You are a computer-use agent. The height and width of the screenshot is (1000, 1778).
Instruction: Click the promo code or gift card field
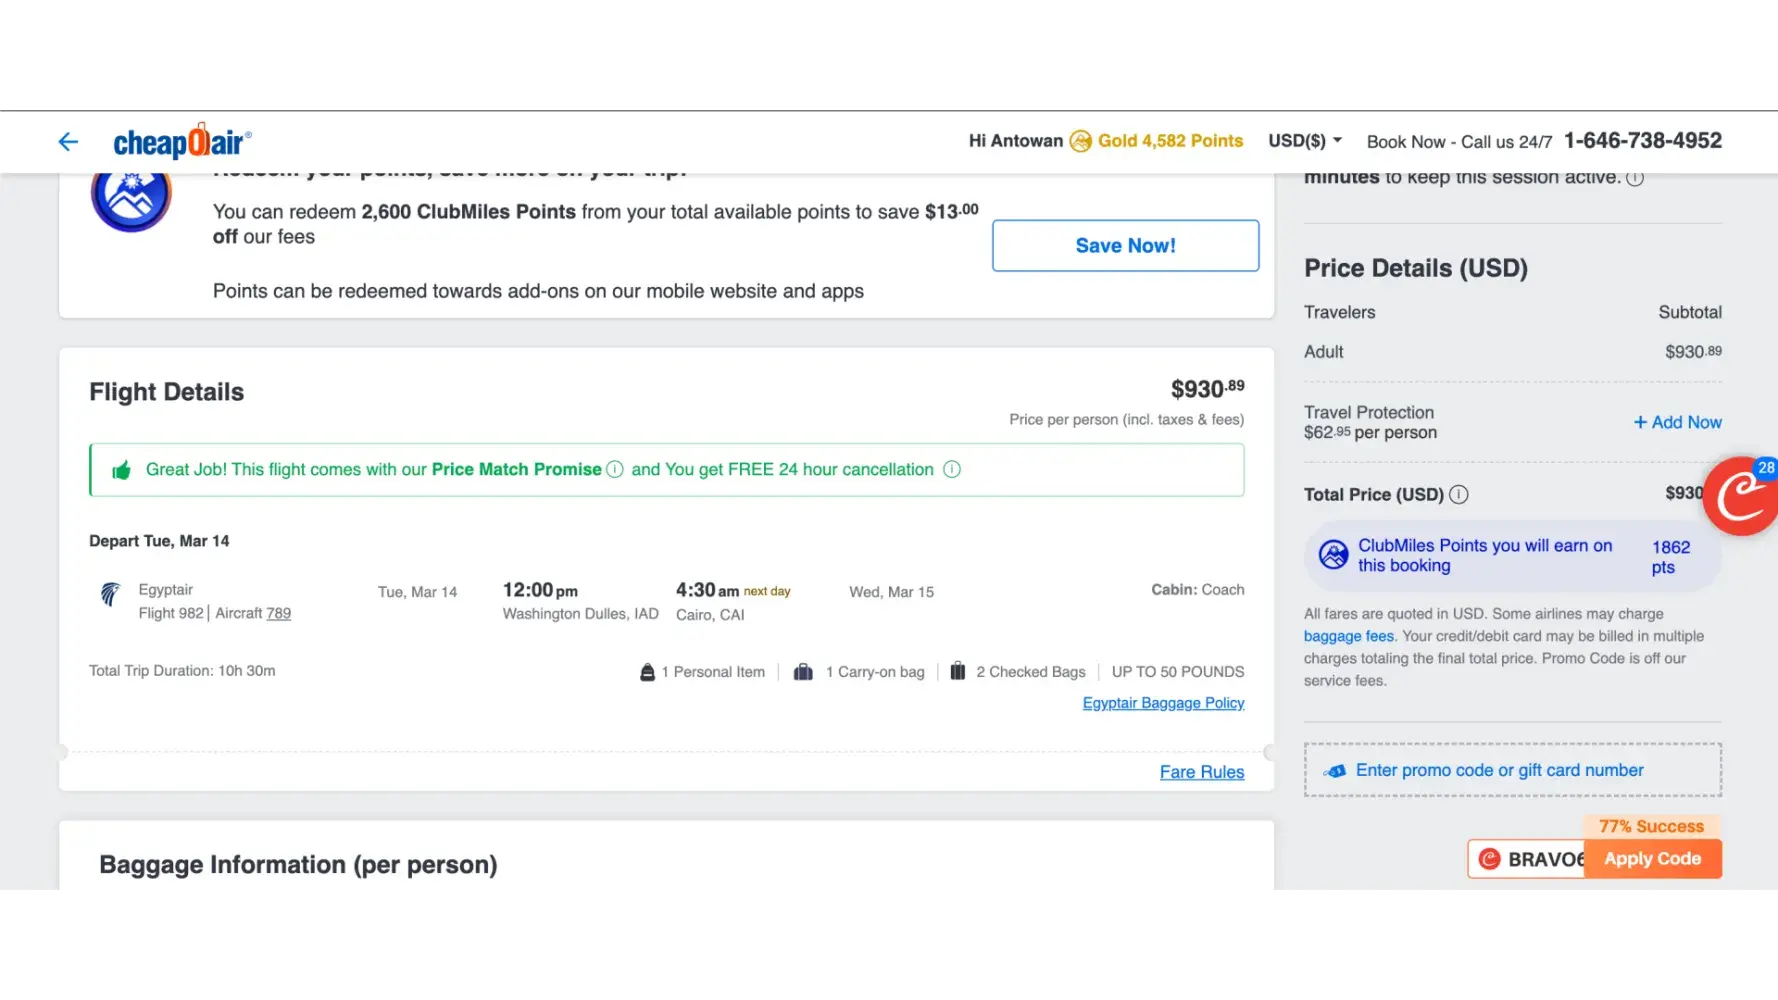pos(1512,770)
